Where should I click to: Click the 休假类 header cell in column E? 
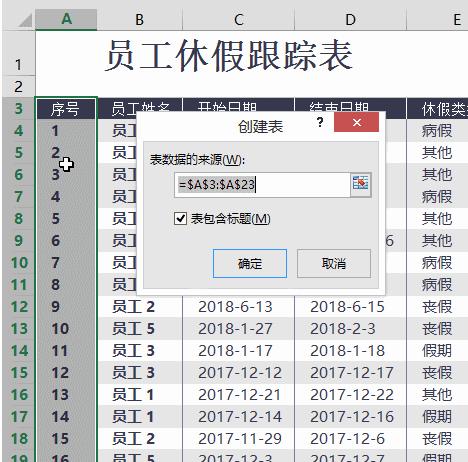click(x=437, y=109)
